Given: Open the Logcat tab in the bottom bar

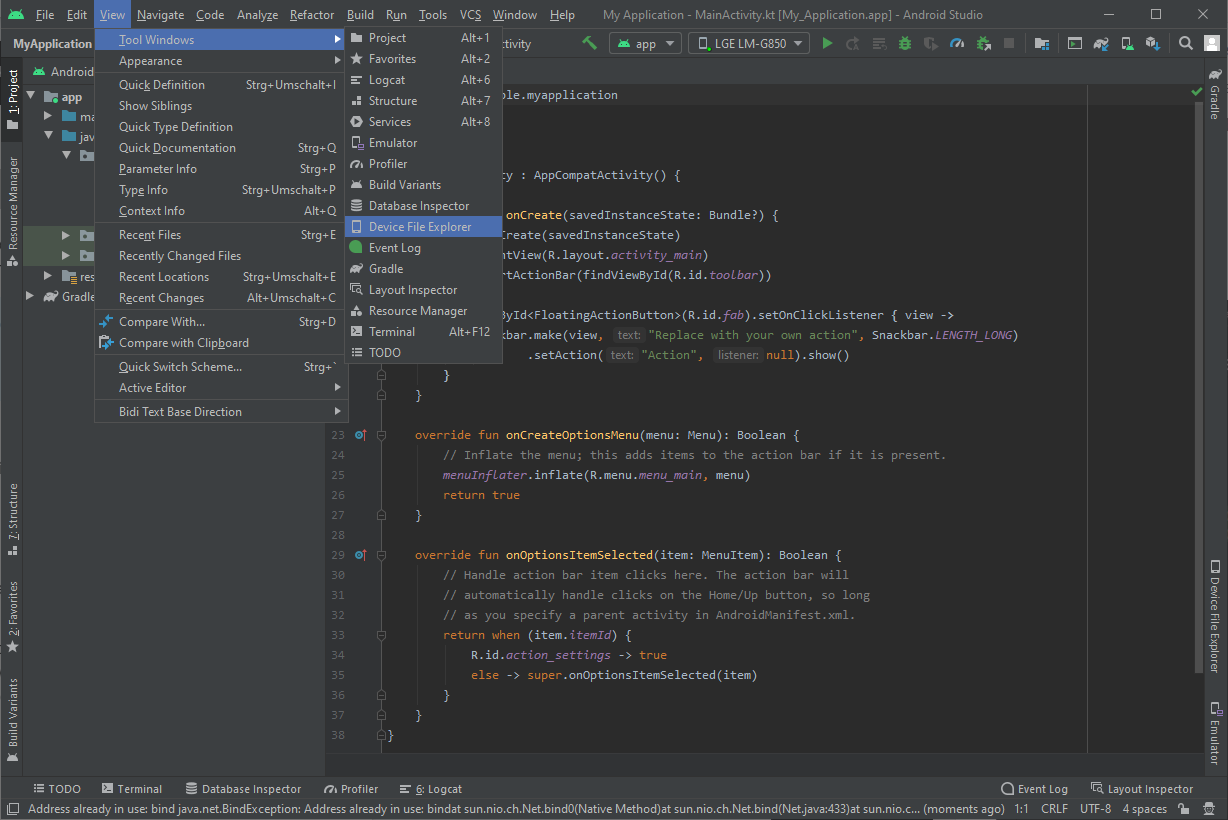Looking at the screenshot, I should 431,789.
